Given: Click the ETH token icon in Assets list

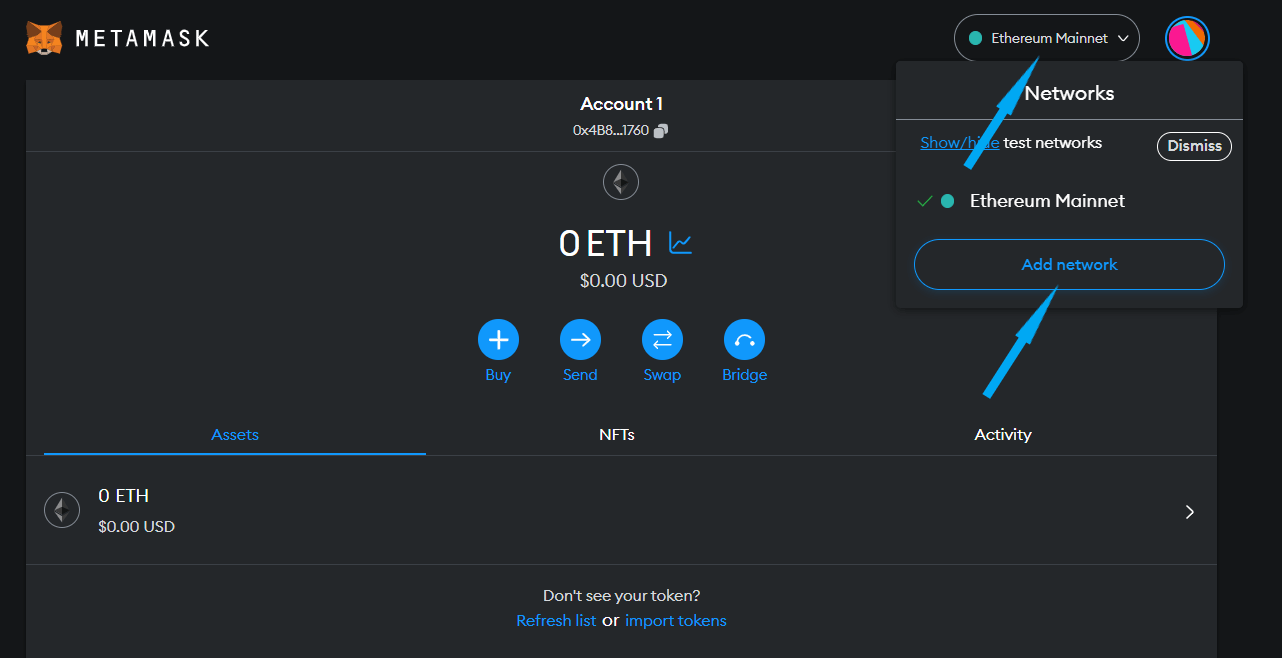Looking at the screenshot, I should (x=62, y=510).
